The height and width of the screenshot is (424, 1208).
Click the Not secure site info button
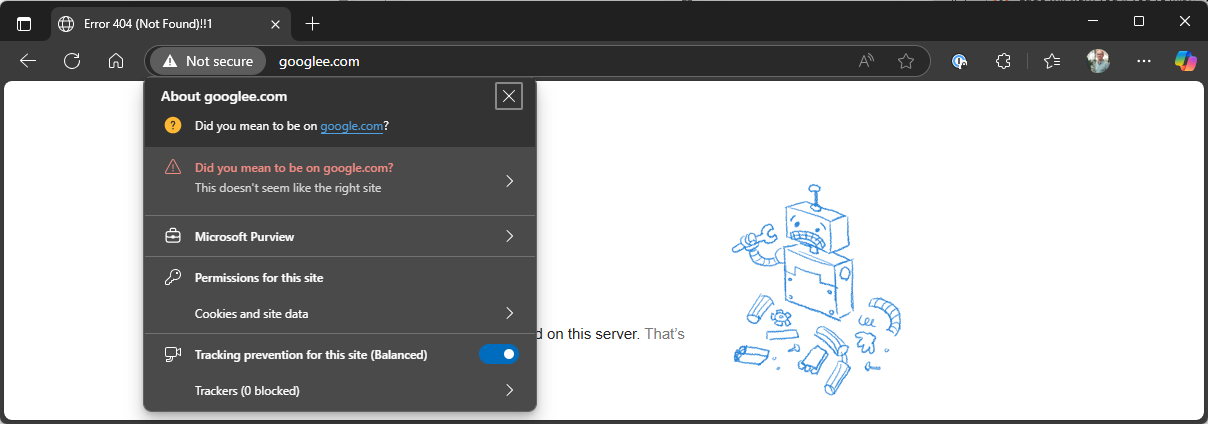click(x=208, y=61)
